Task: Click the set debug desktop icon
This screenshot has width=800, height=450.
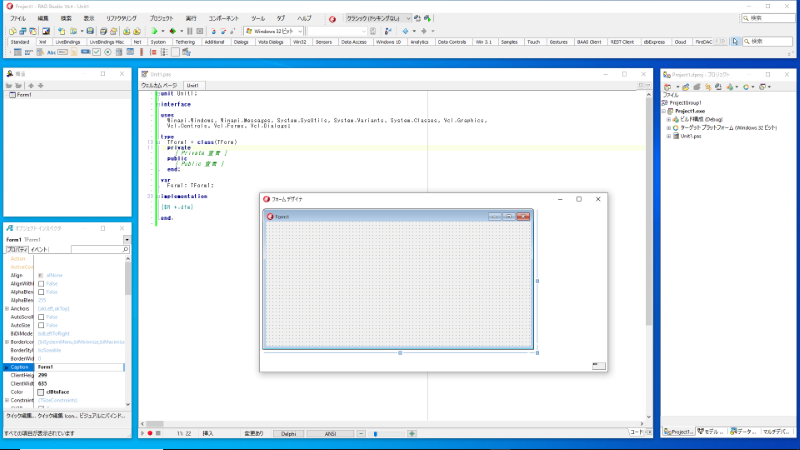Action: tap(428, 18)
